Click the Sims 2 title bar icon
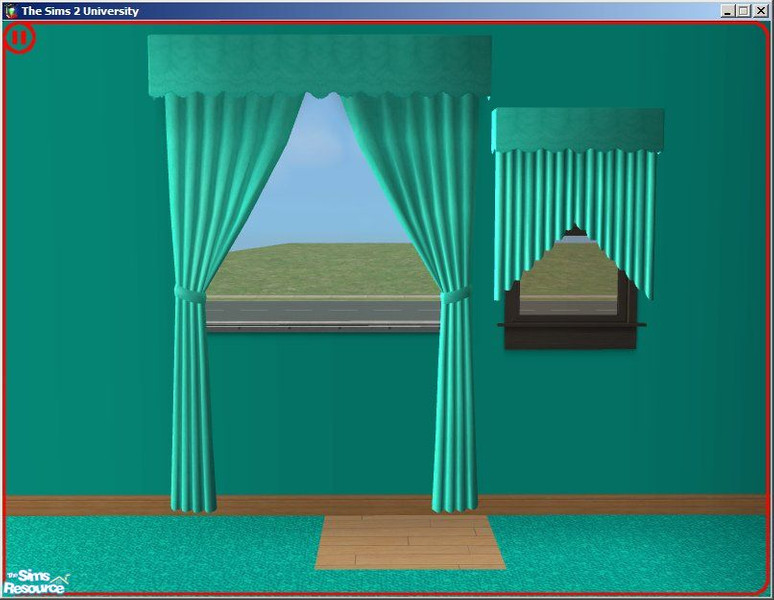This screenshot has width=774, height=600. [x=10, y=10]
